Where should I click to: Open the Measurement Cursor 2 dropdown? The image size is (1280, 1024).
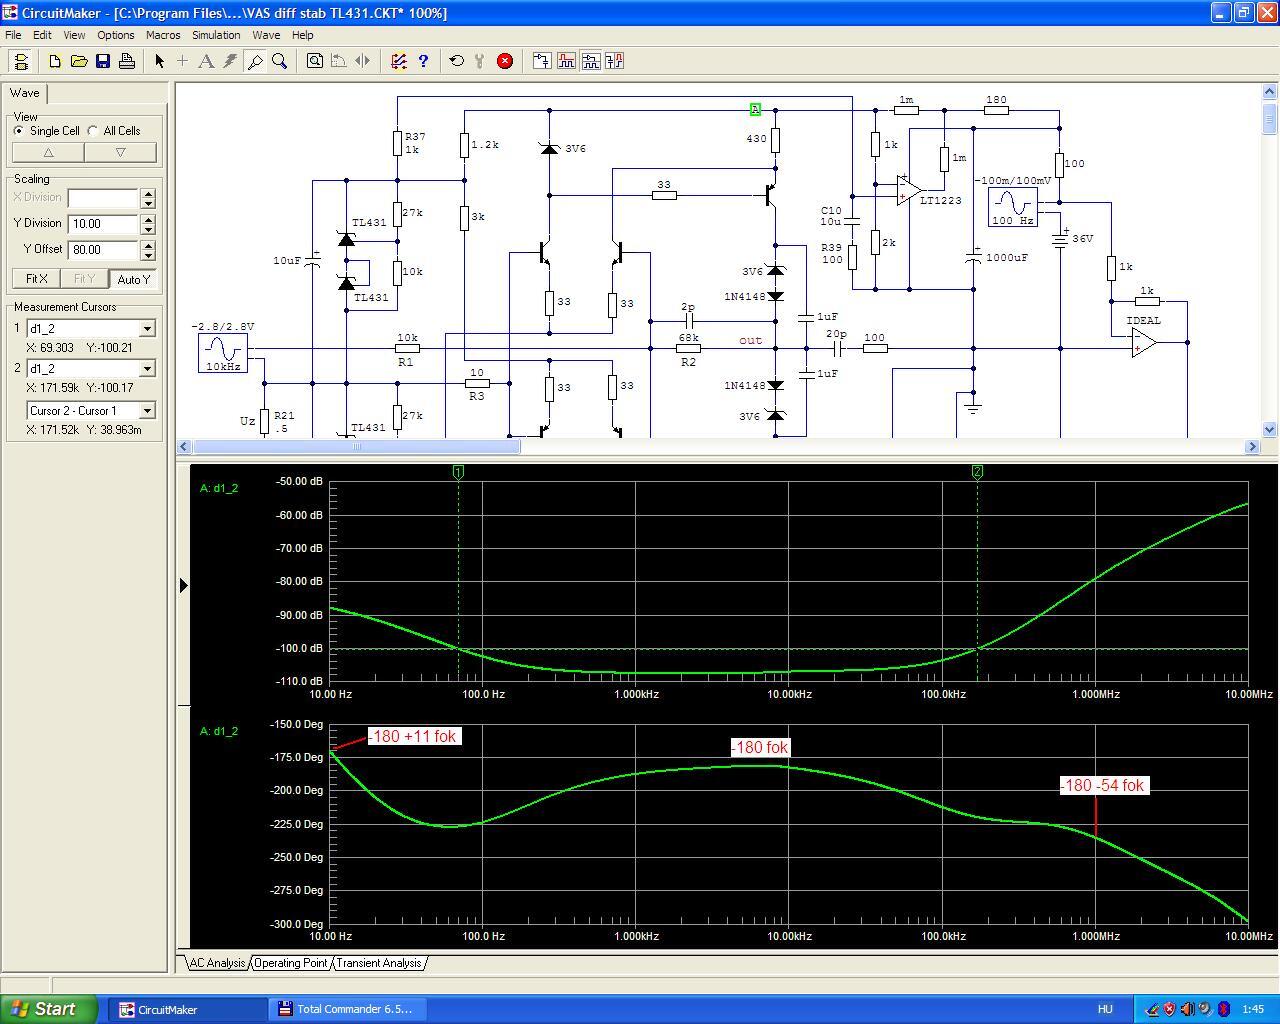tap(147, 369)
